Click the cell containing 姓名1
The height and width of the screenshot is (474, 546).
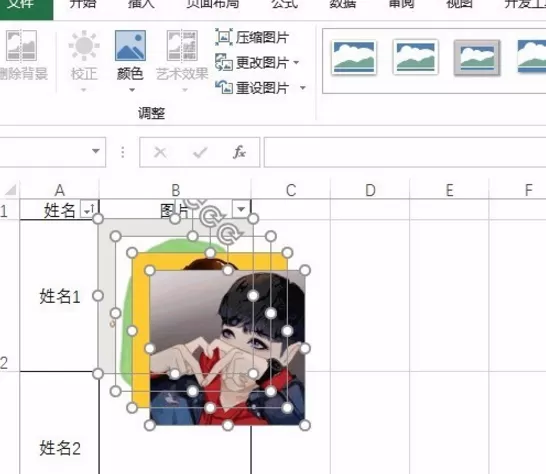tap(60, 296)
